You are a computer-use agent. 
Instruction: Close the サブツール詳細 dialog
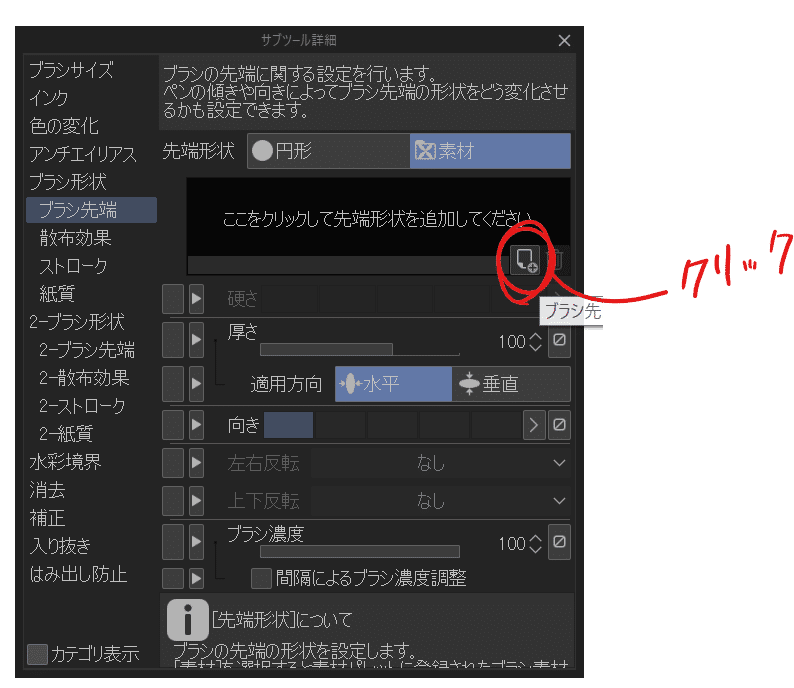pos(564,41)
